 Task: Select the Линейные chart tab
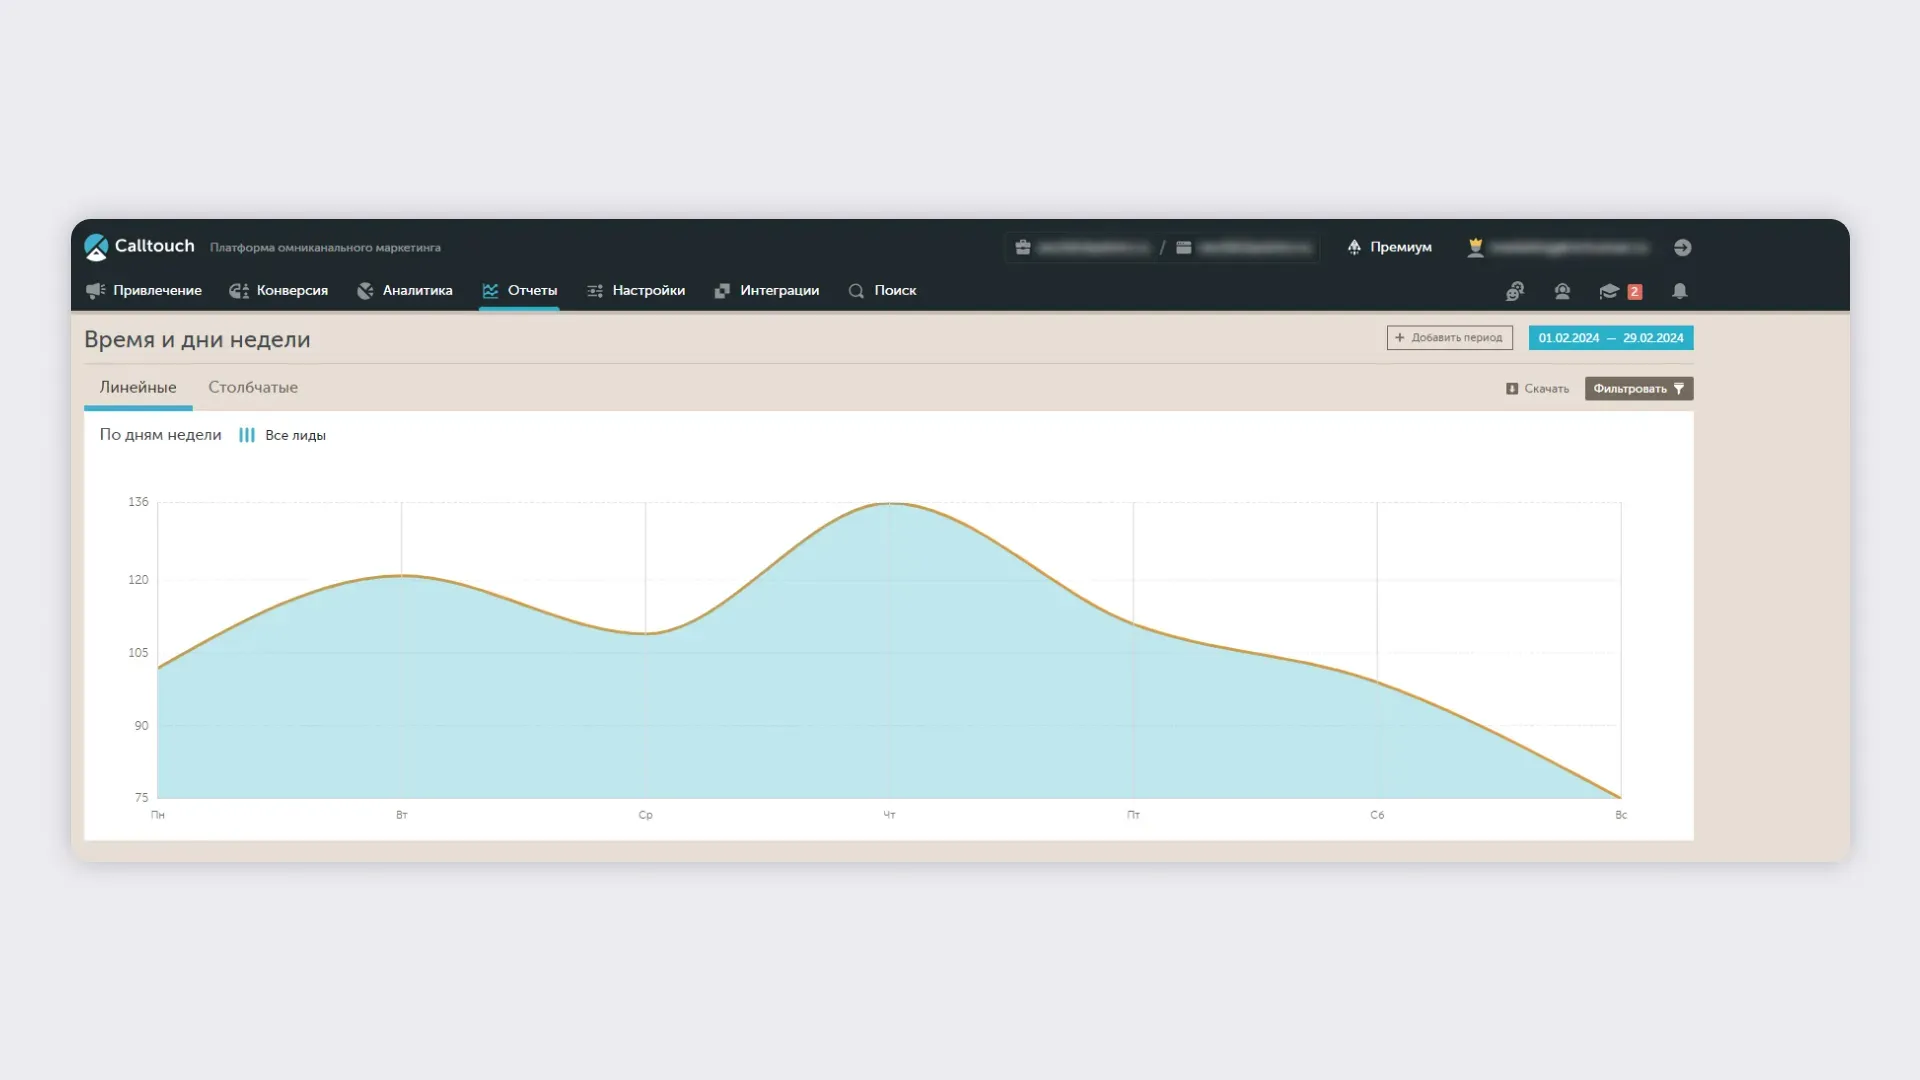click(x=138, y=388)
